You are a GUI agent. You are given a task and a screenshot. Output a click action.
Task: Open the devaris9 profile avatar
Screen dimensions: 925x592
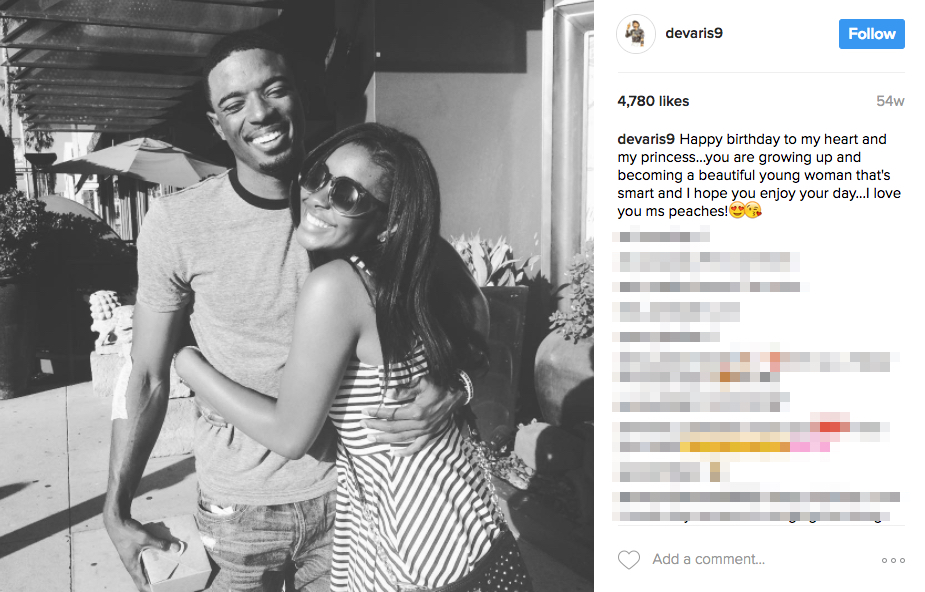[x=635, y=34]
